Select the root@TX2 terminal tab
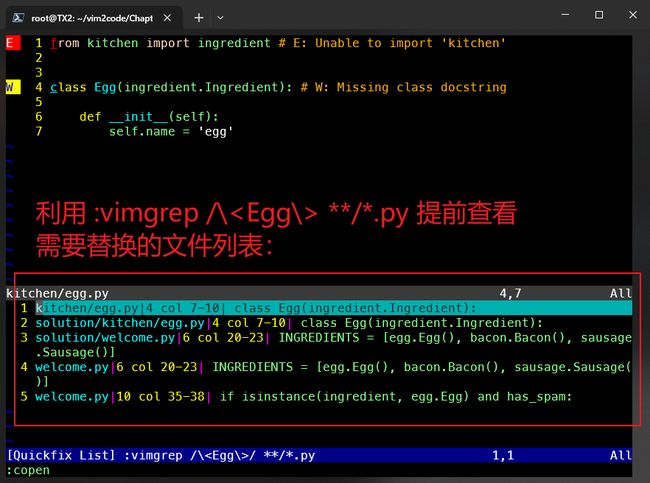Image resolution: width=650 pixels, height=483 pixels. (94, 18)
